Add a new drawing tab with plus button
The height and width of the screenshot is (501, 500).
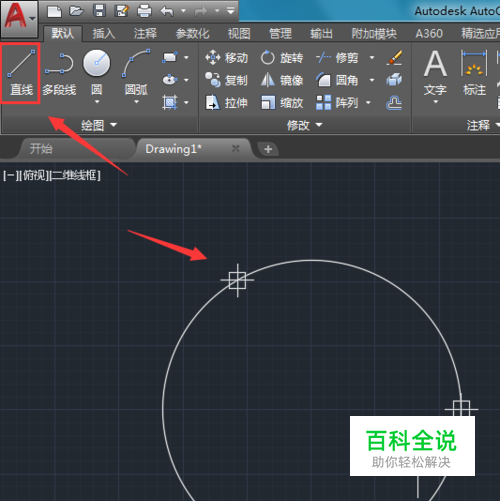pyautogui.click(x=268, y=149)
